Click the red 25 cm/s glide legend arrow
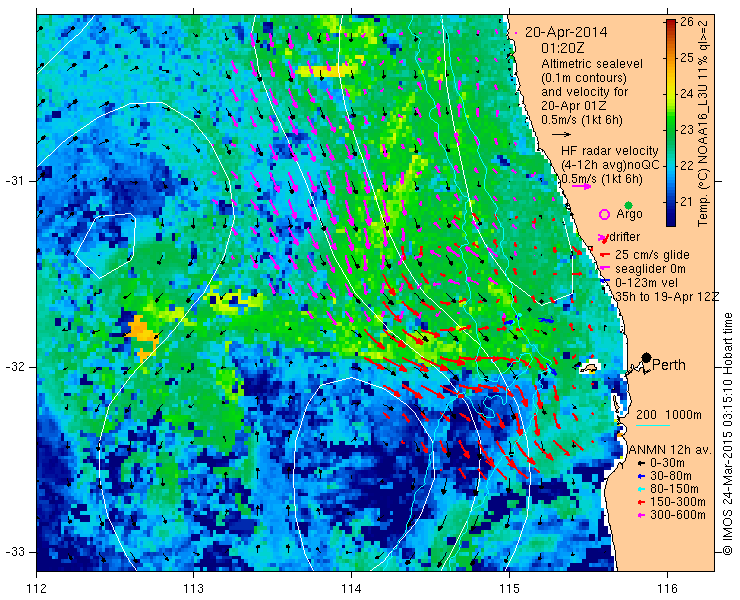 pyautogui.click(x=605, y=255)
